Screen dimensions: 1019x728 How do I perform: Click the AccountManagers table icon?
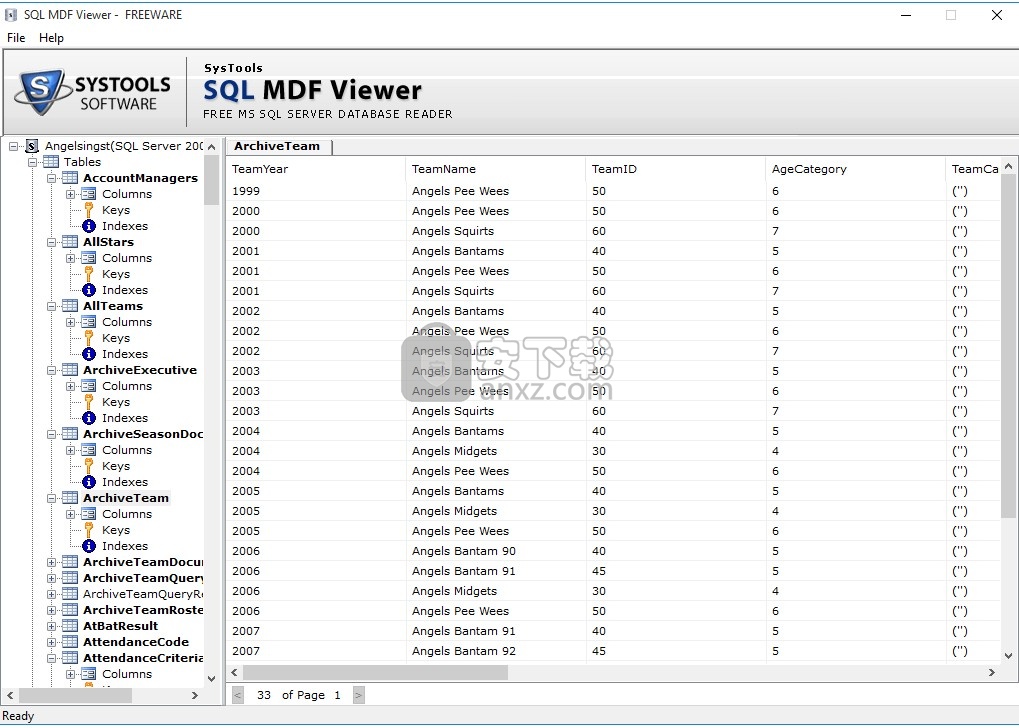tap(70, 178)
